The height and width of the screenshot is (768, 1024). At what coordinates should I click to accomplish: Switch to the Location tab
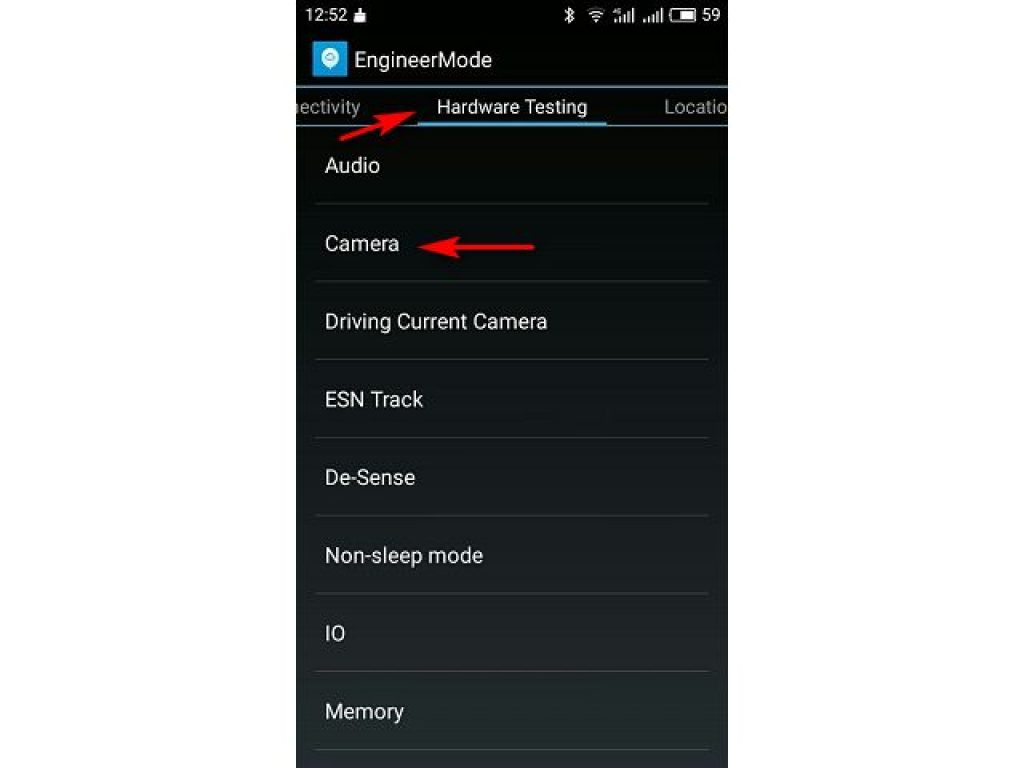[x=695, y=106]
